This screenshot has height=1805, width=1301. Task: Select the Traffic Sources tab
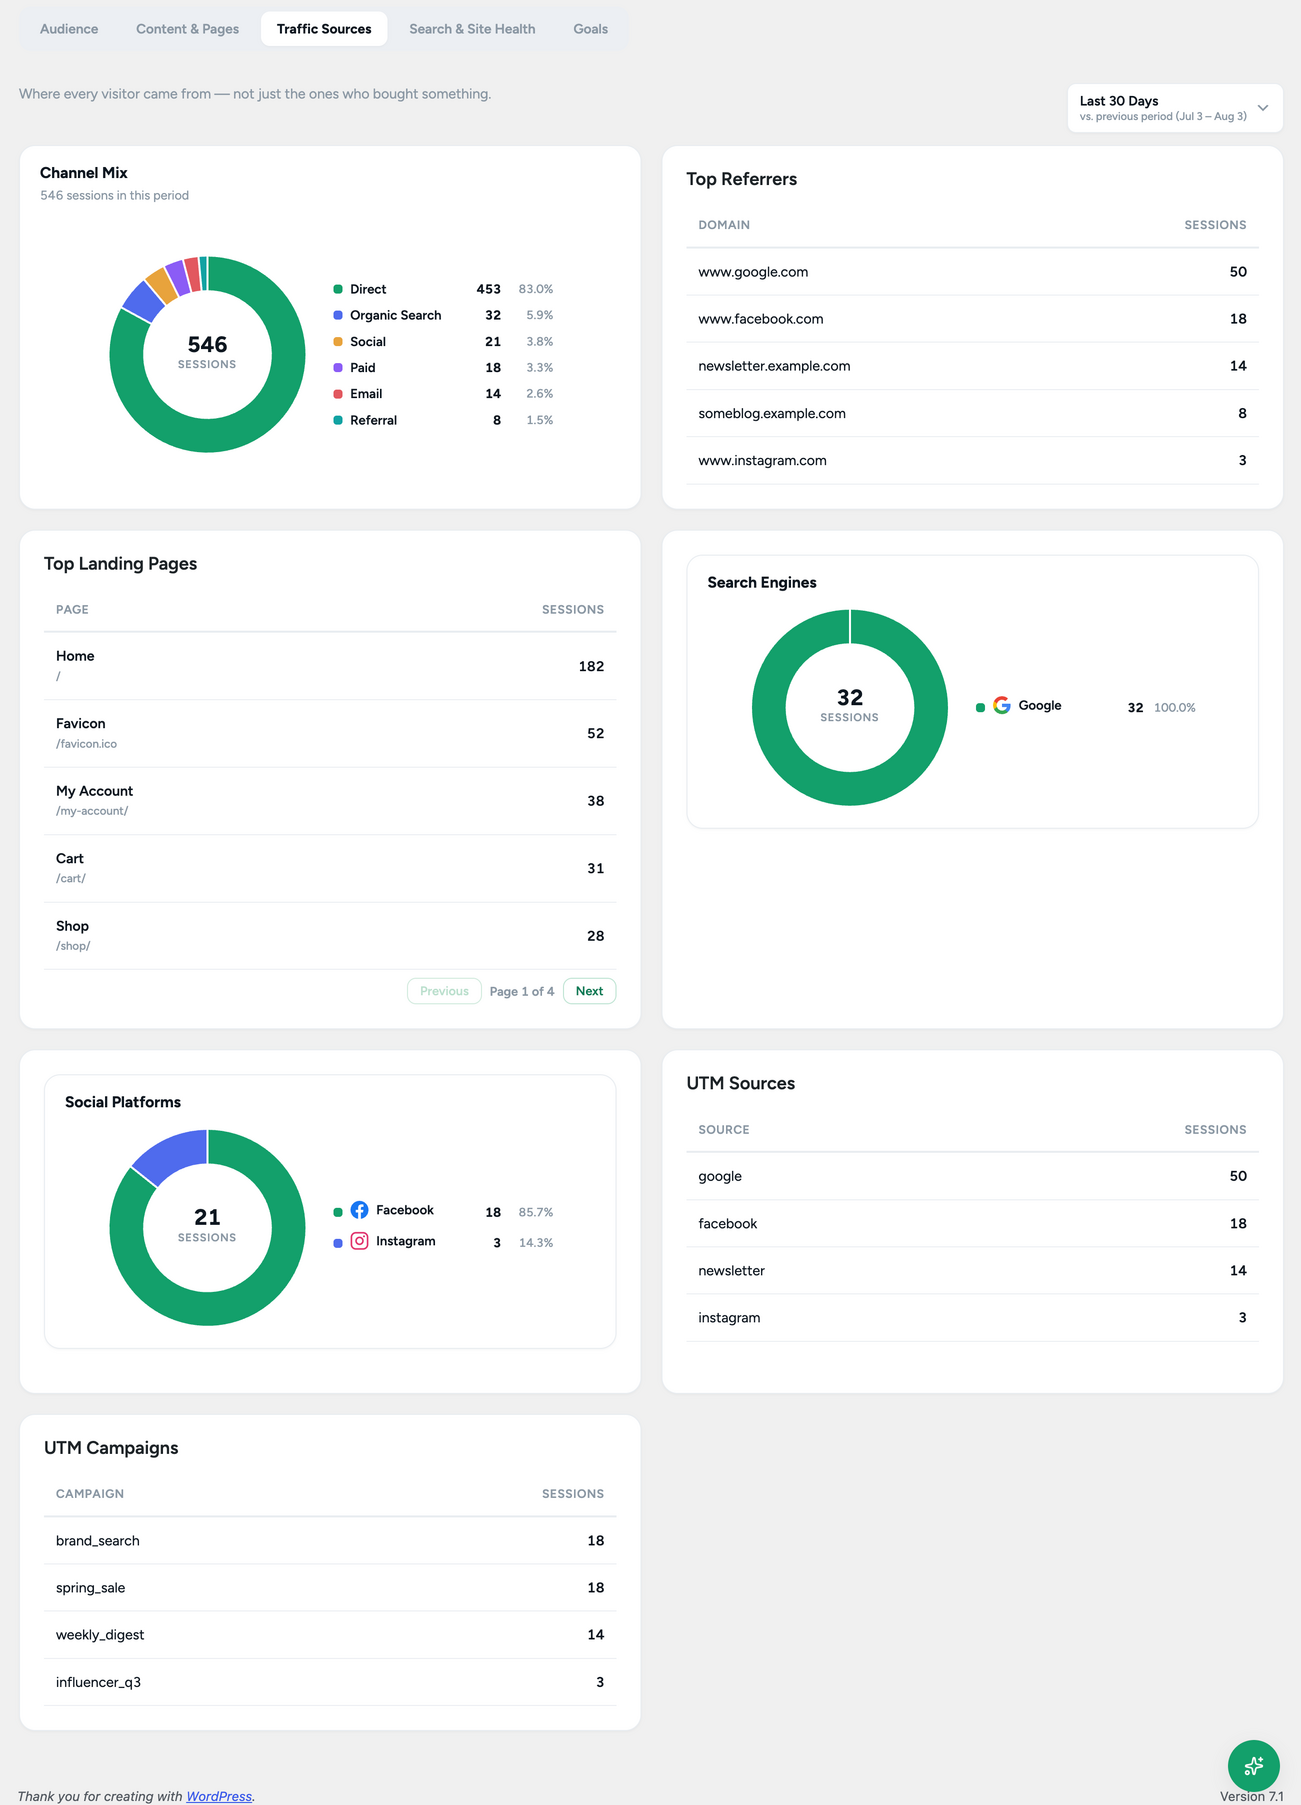pyautogui.click(x=324, y=29)
